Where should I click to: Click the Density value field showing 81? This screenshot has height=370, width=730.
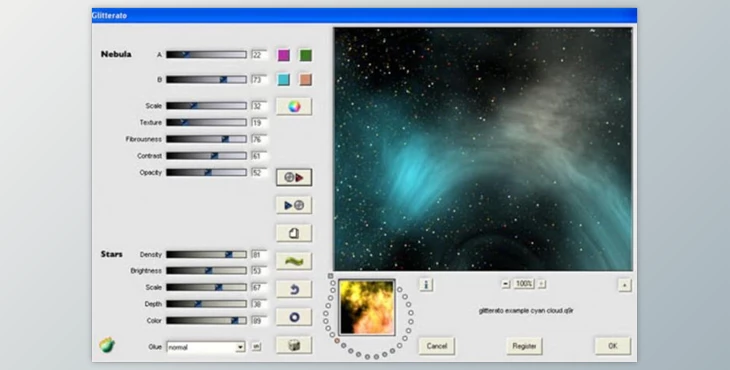[x=259, y=255]
